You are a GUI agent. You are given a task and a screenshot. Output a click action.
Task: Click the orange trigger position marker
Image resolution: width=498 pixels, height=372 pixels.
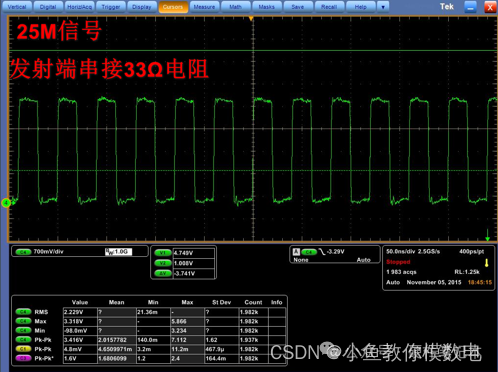(x=251, y=19)
